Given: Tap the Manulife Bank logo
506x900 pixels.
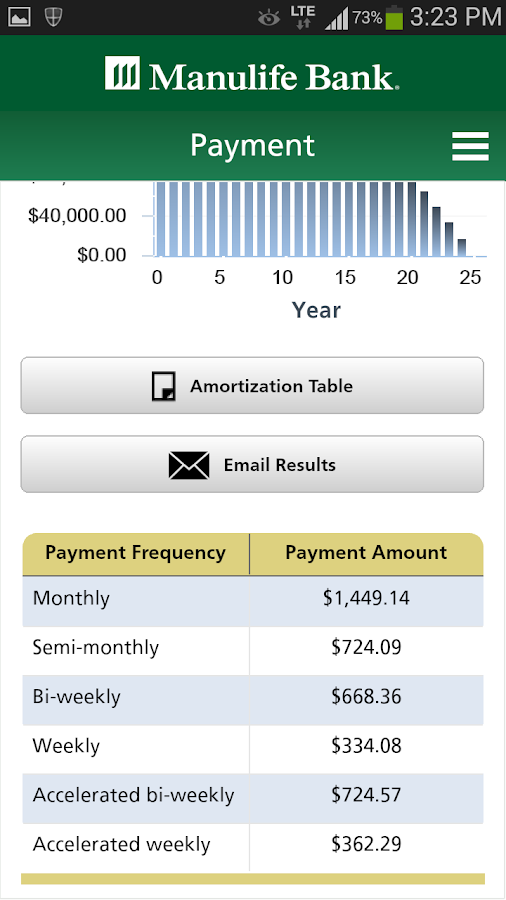Looking at the screenshot, I should coord(252,74).
